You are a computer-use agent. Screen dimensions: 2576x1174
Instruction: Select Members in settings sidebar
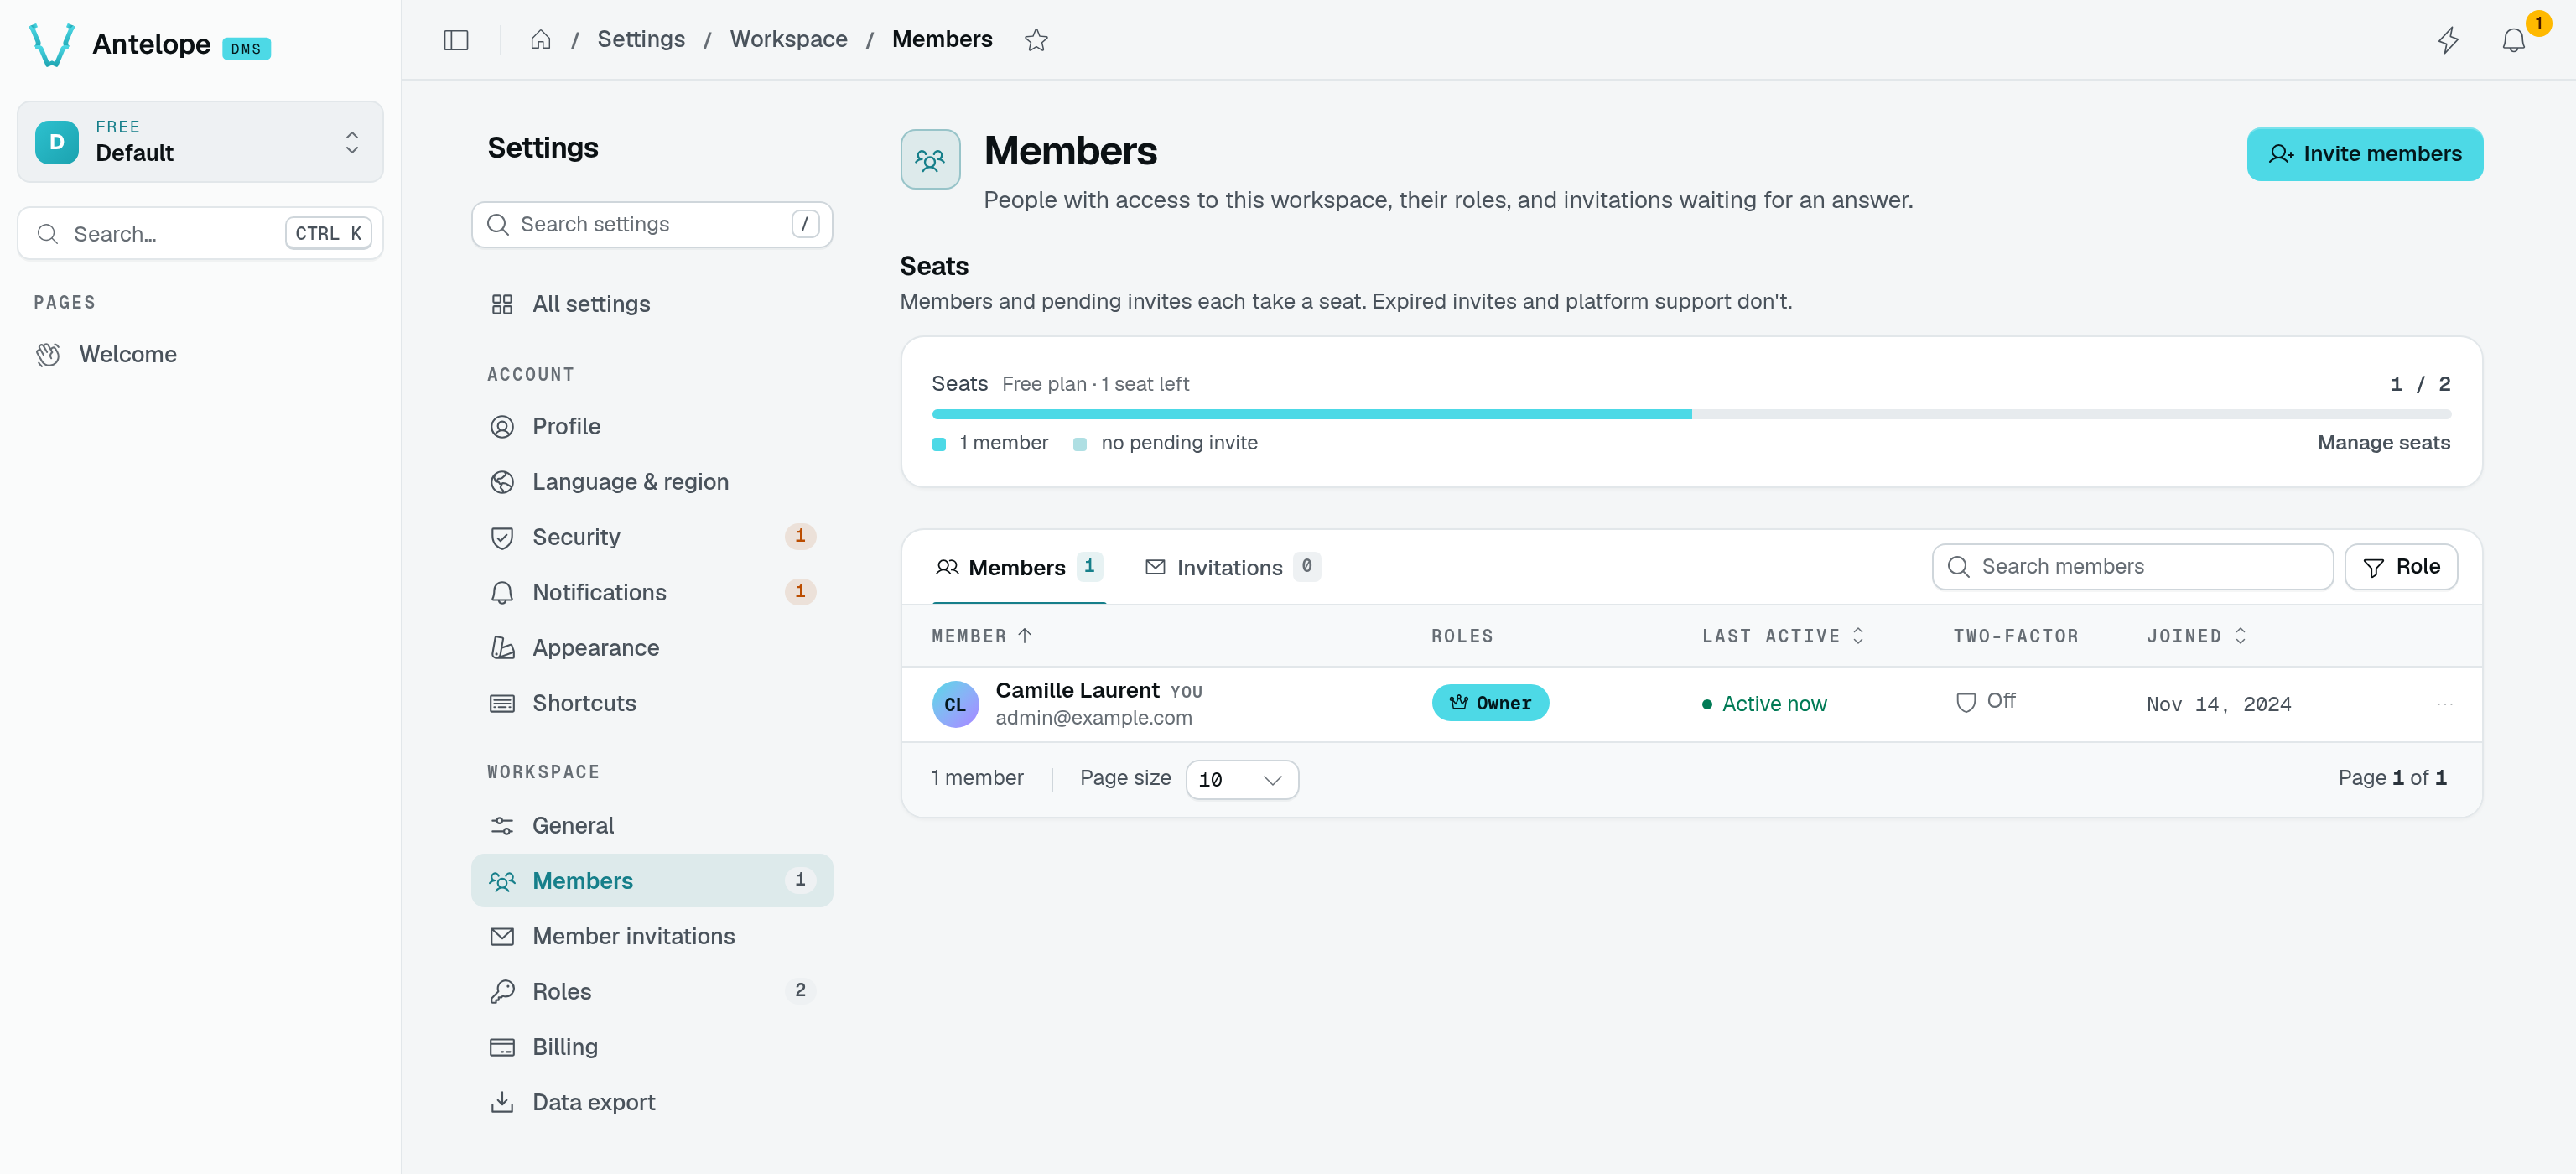652,881
